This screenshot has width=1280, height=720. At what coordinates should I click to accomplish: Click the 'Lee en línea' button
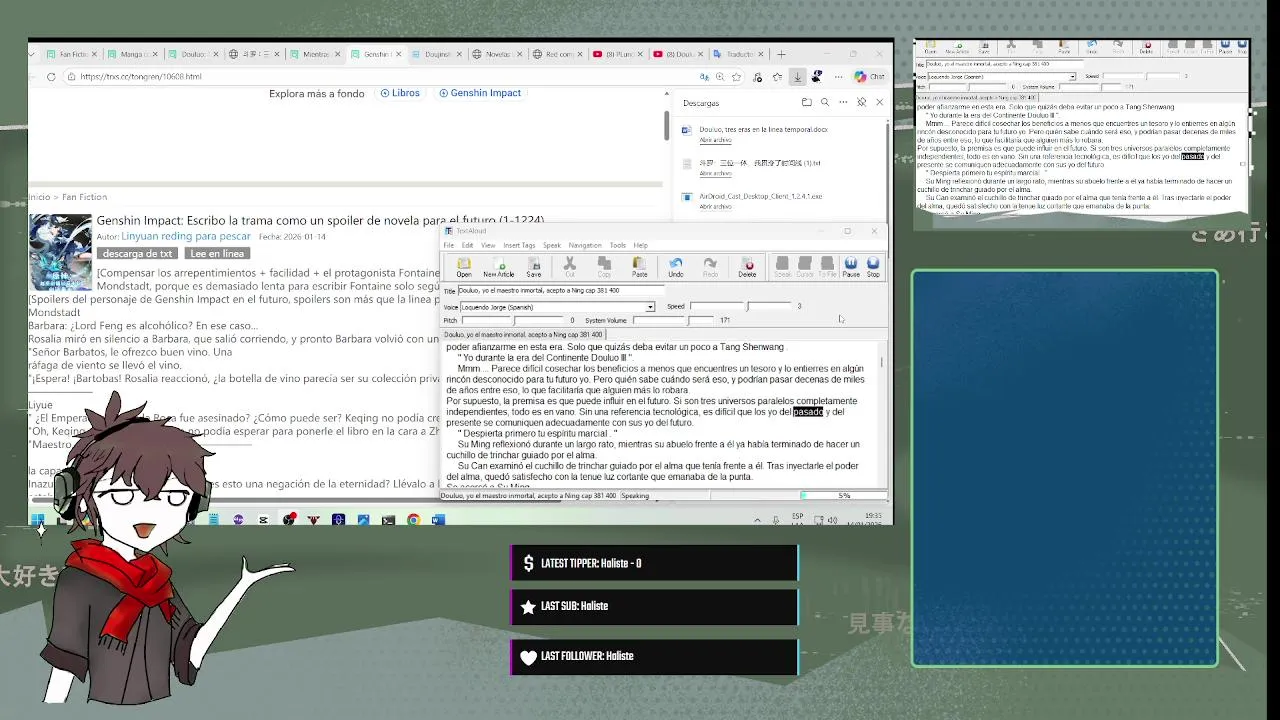coord(217,254)
